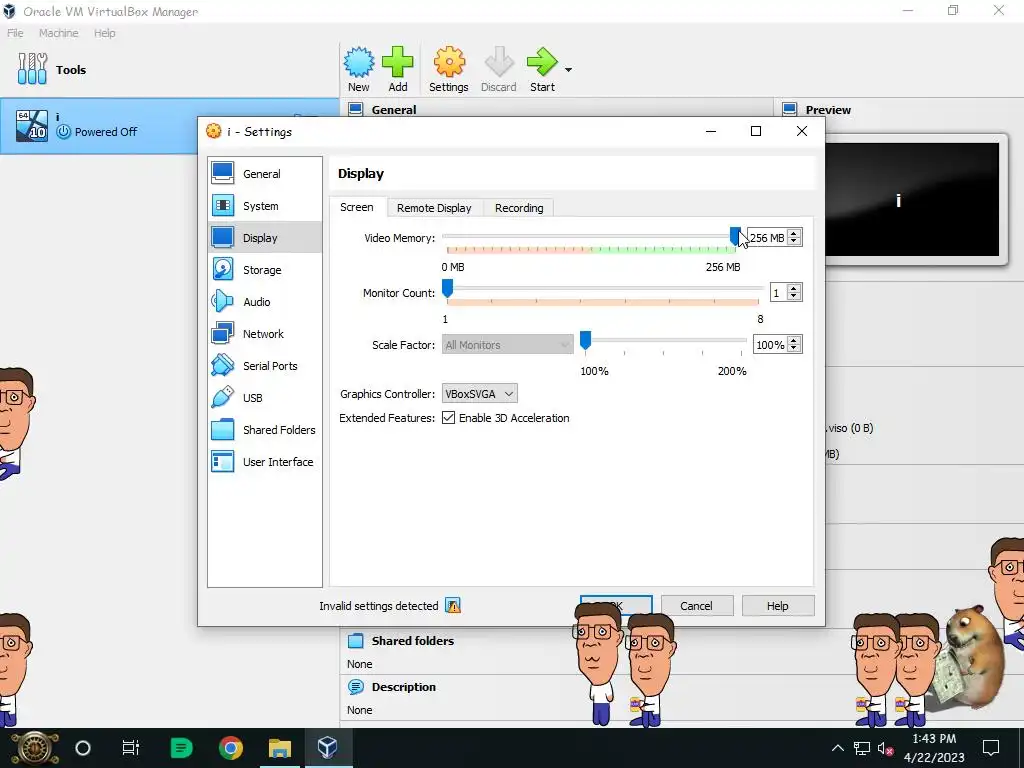
Task: Open the User Interface settings category
Action: (264, 462)
